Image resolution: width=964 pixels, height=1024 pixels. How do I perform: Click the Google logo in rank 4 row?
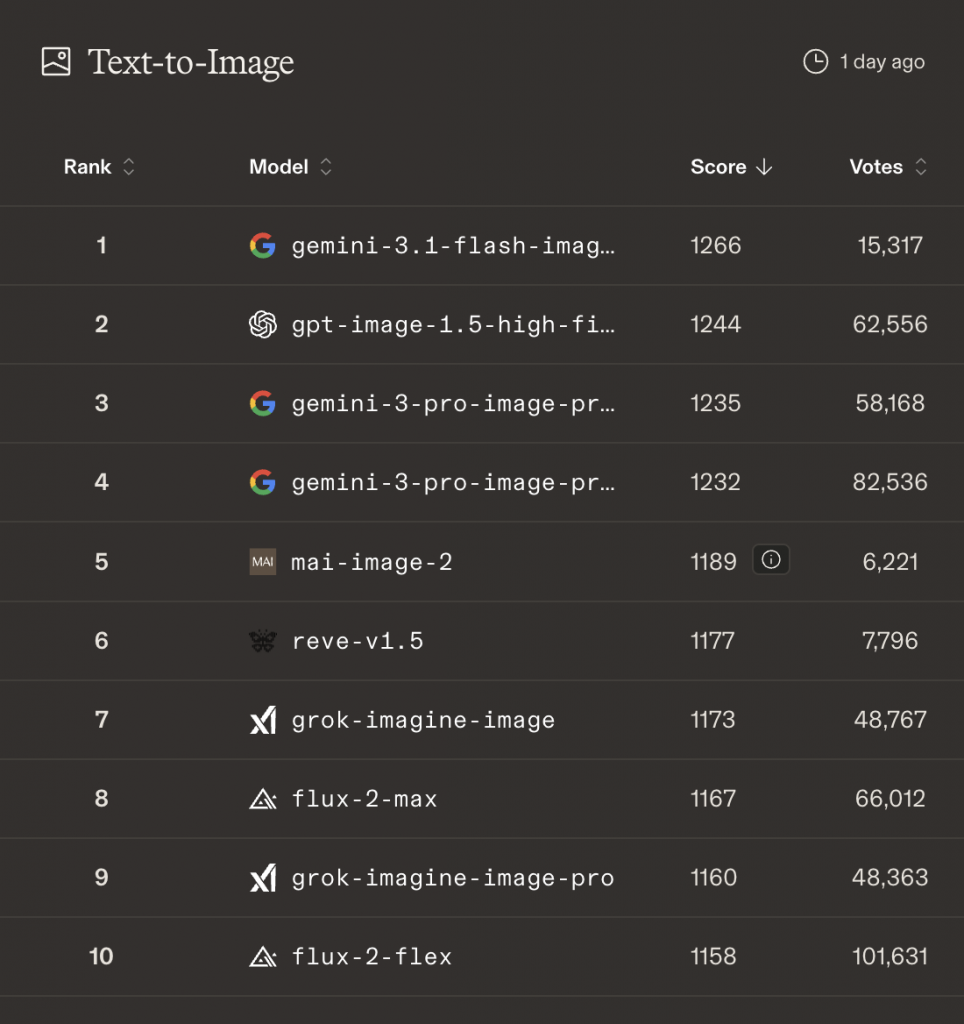[x=262, y=483]
